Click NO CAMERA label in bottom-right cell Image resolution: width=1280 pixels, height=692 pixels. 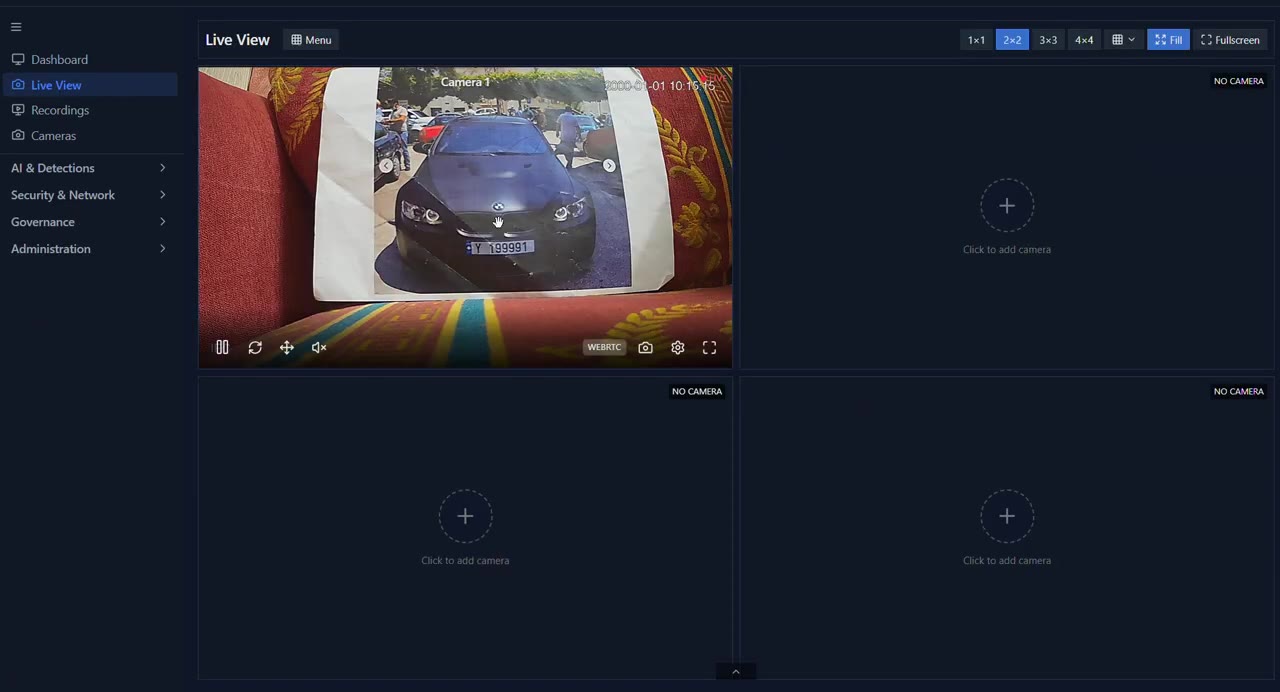click(1239, 391)
